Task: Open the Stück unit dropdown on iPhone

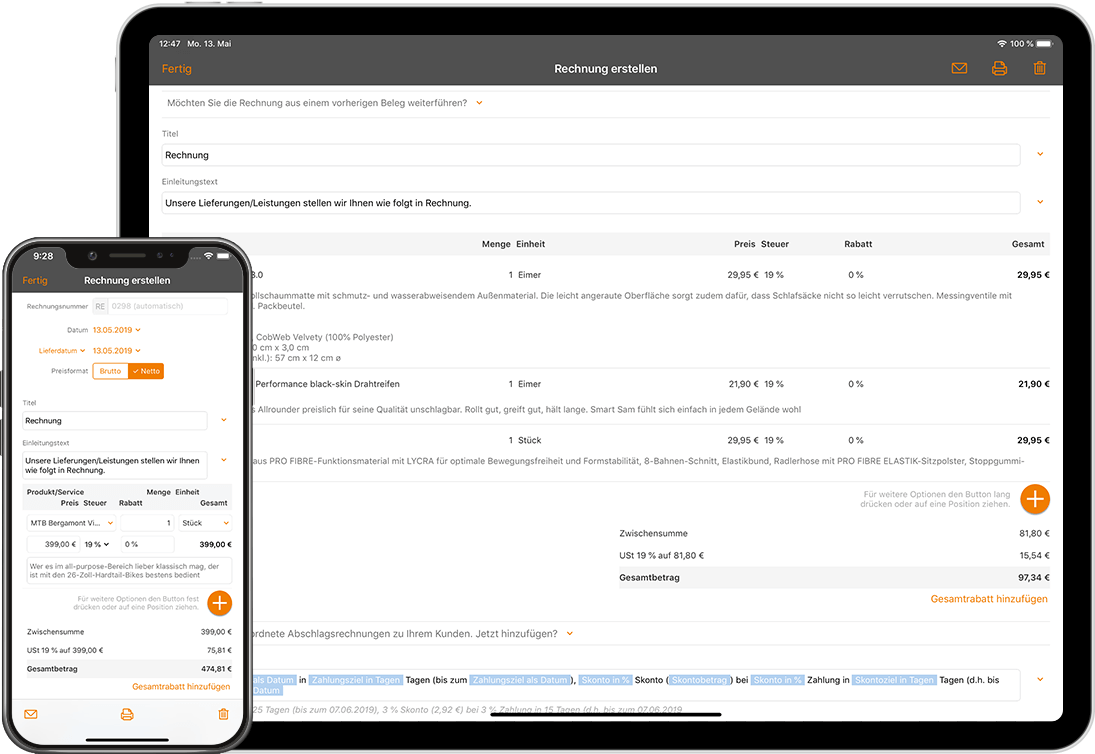Action: 205,523
